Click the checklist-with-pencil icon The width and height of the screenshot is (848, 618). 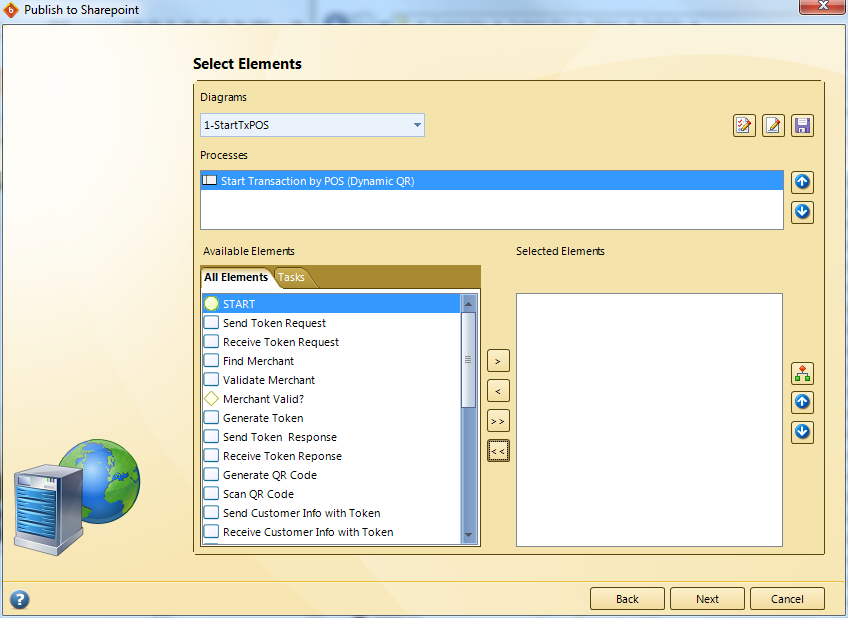(x=744, y=126)
